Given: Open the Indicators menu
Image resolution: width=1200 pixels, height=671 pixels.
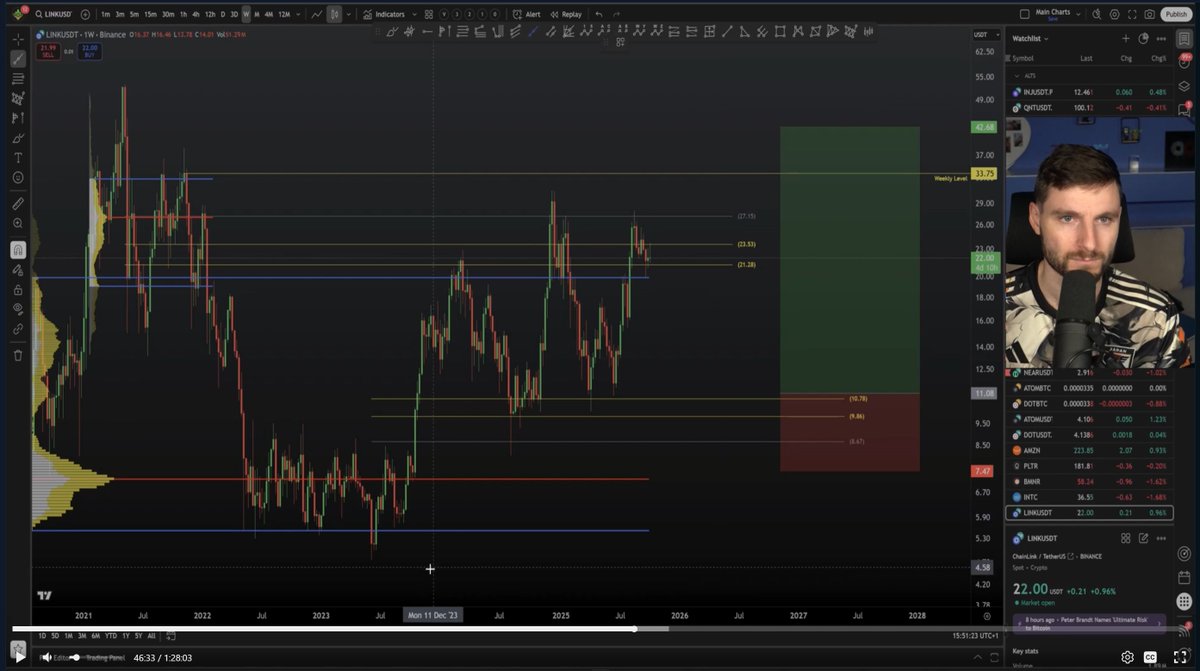Looking at the screenshot, I should click(384, 14).
